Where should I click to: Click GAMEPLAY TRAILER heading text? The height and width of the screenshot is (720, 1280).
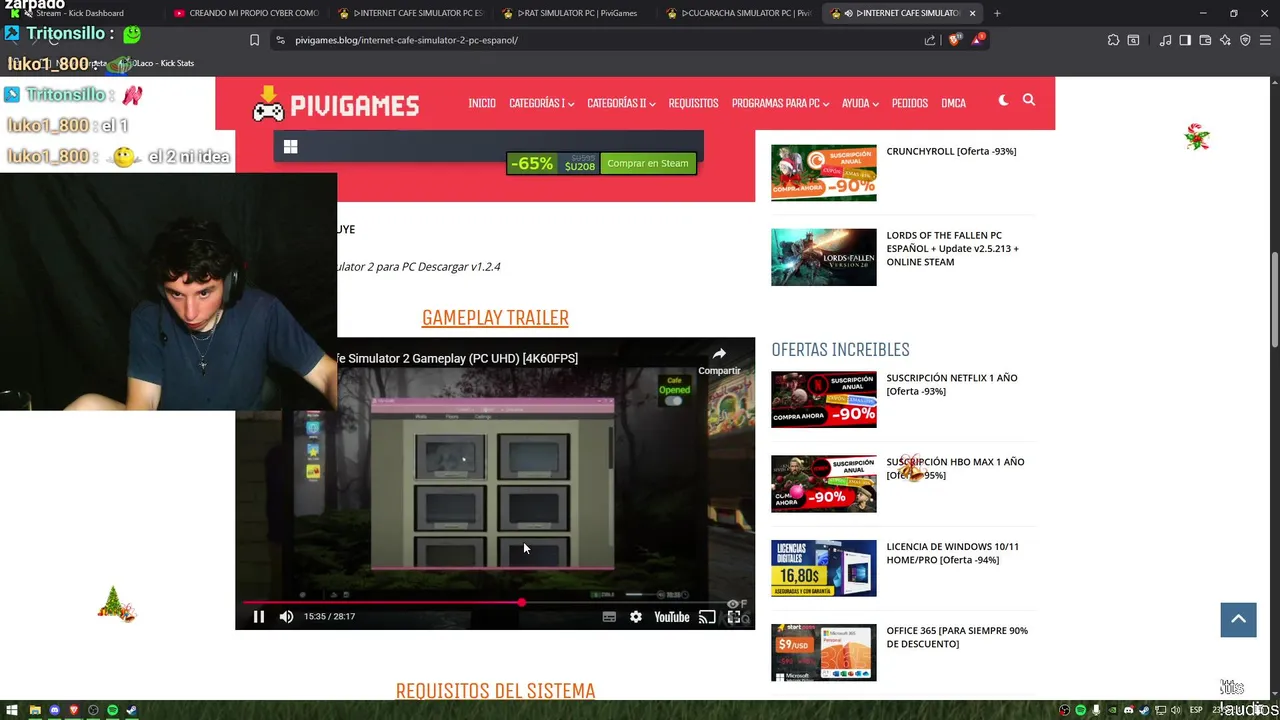[495, 317]
